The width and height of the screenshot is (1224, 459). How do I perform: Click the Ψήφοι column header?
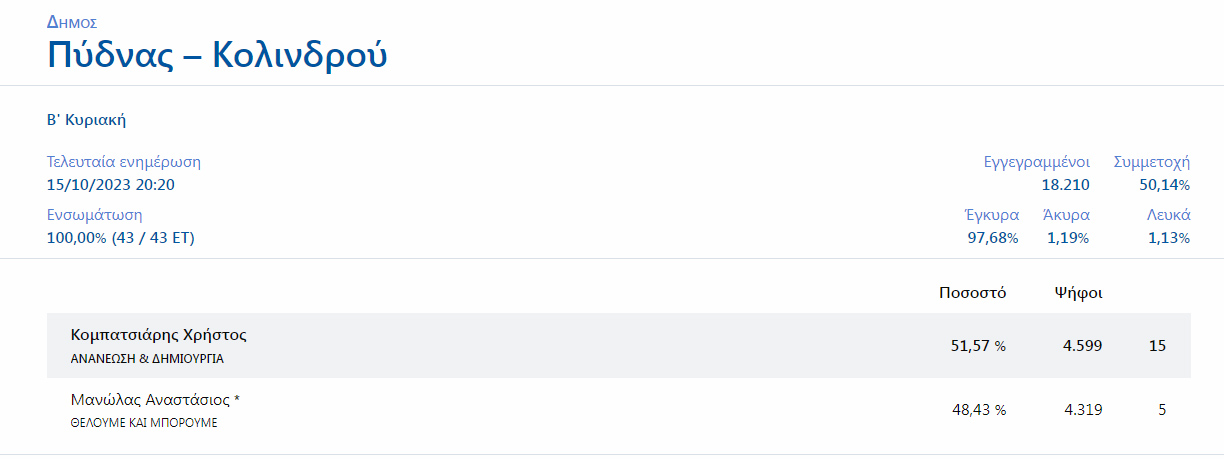click(1079, 293)
